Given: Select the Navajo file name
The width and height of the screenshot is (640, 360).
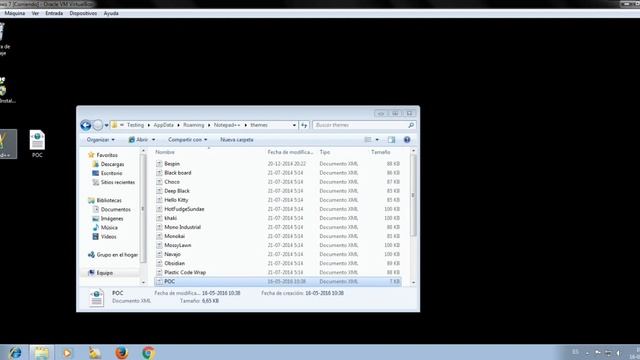Looking at the screenshot, I should [172, 254].
